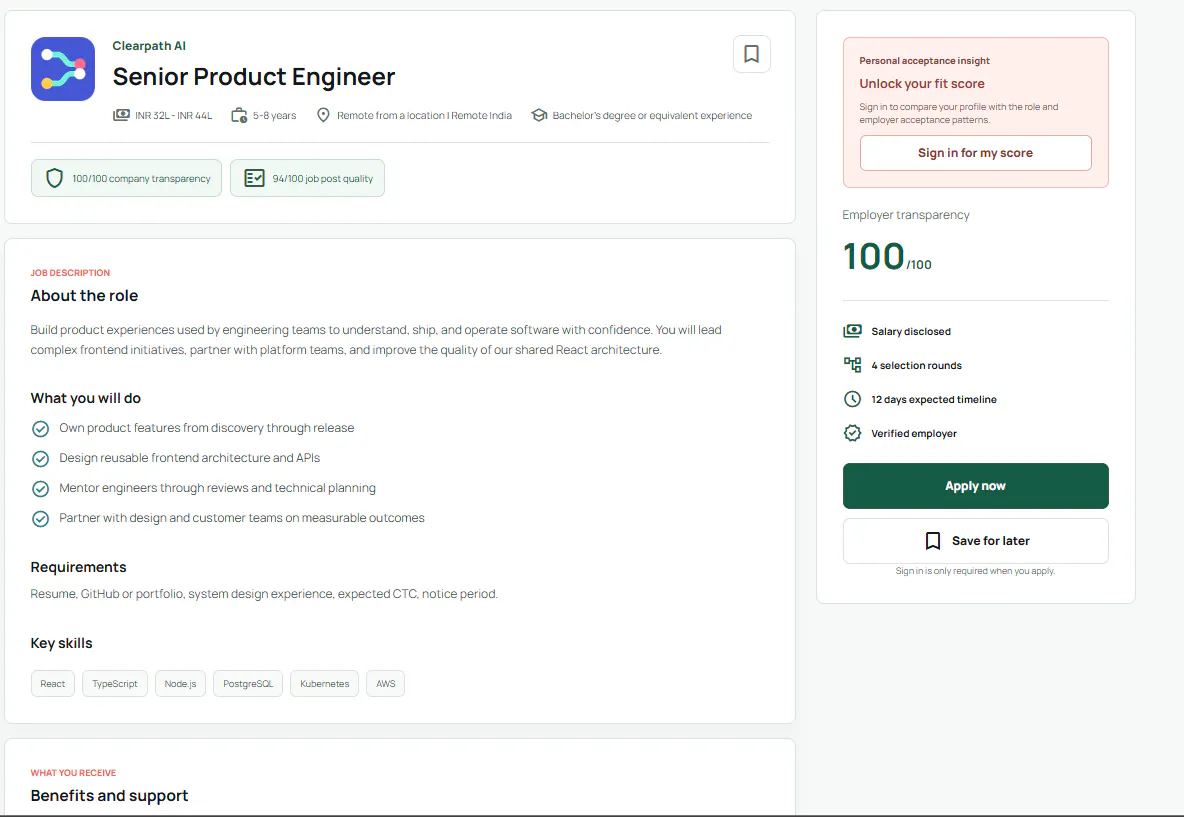The image size is (1184, 817).
Task: Click the Benefits and support heading
Action: (x=109, y=796)
